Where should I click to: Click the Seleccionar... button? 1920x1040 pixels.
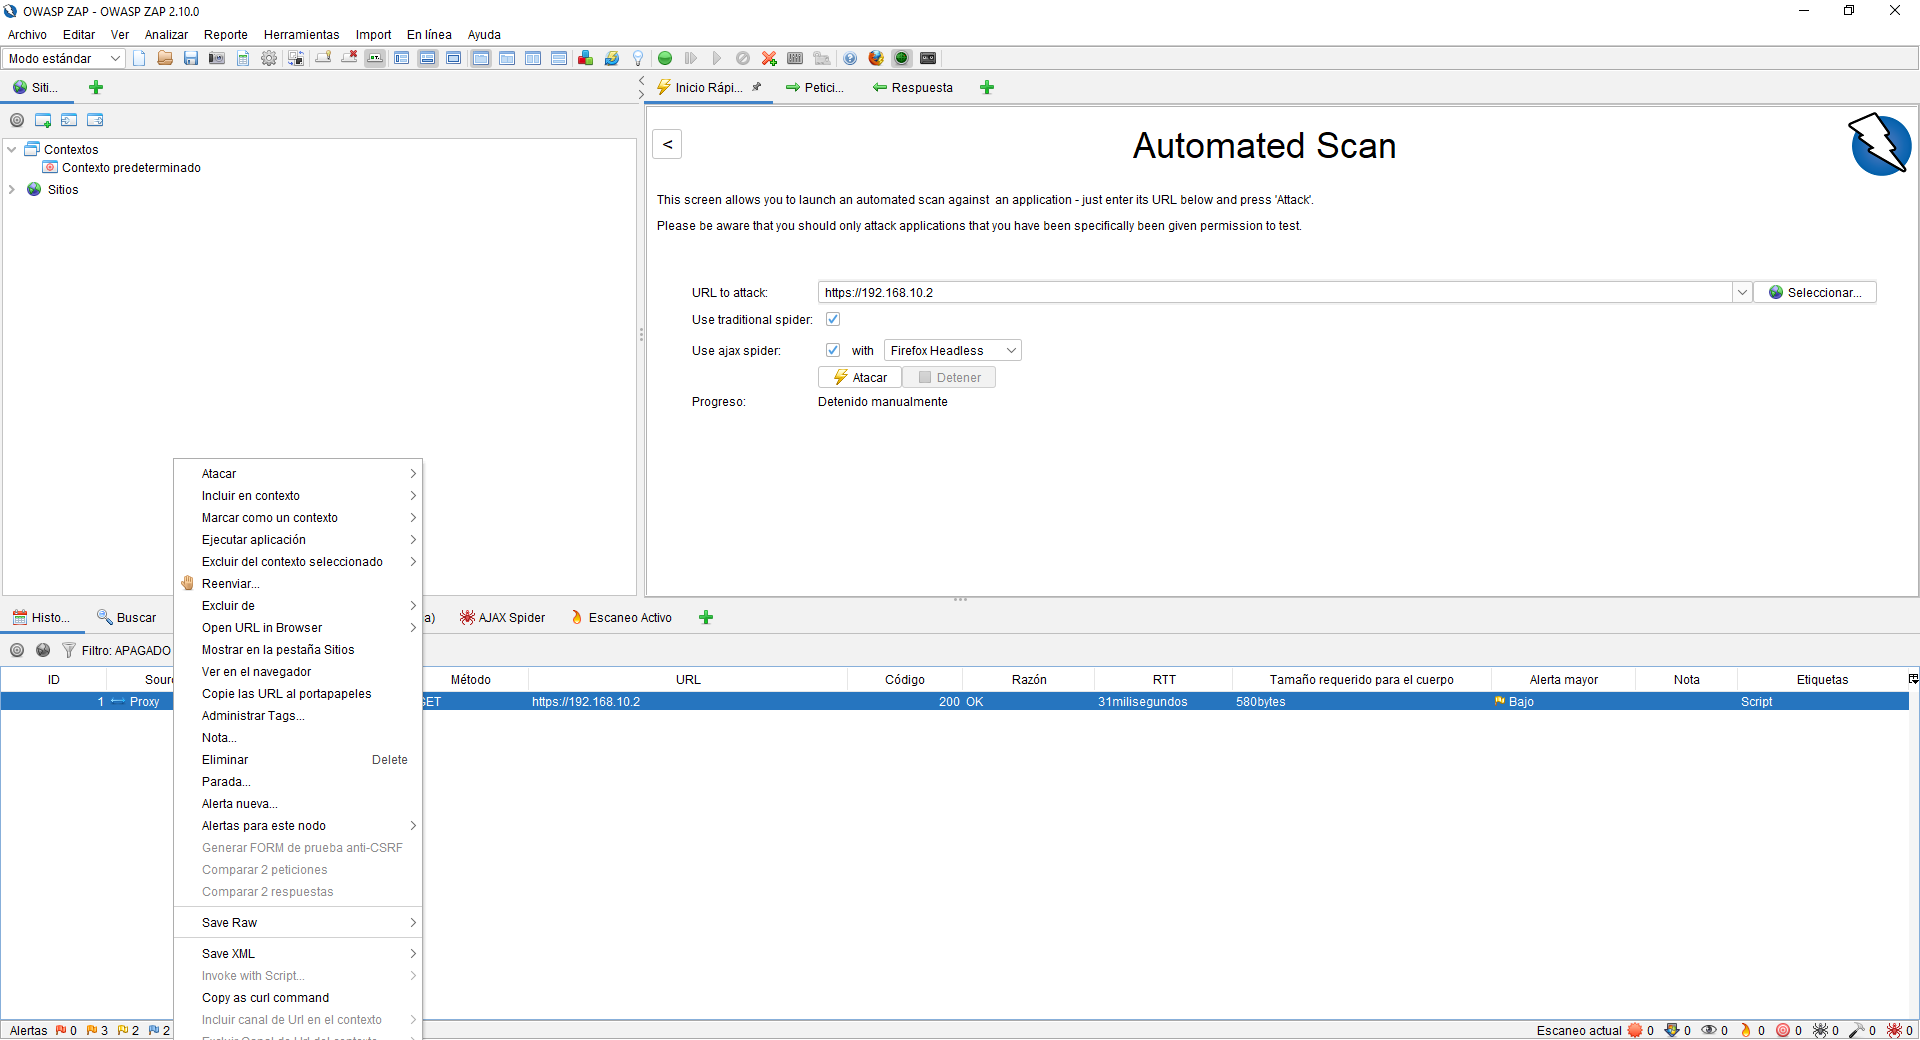tap(1815, 292)
